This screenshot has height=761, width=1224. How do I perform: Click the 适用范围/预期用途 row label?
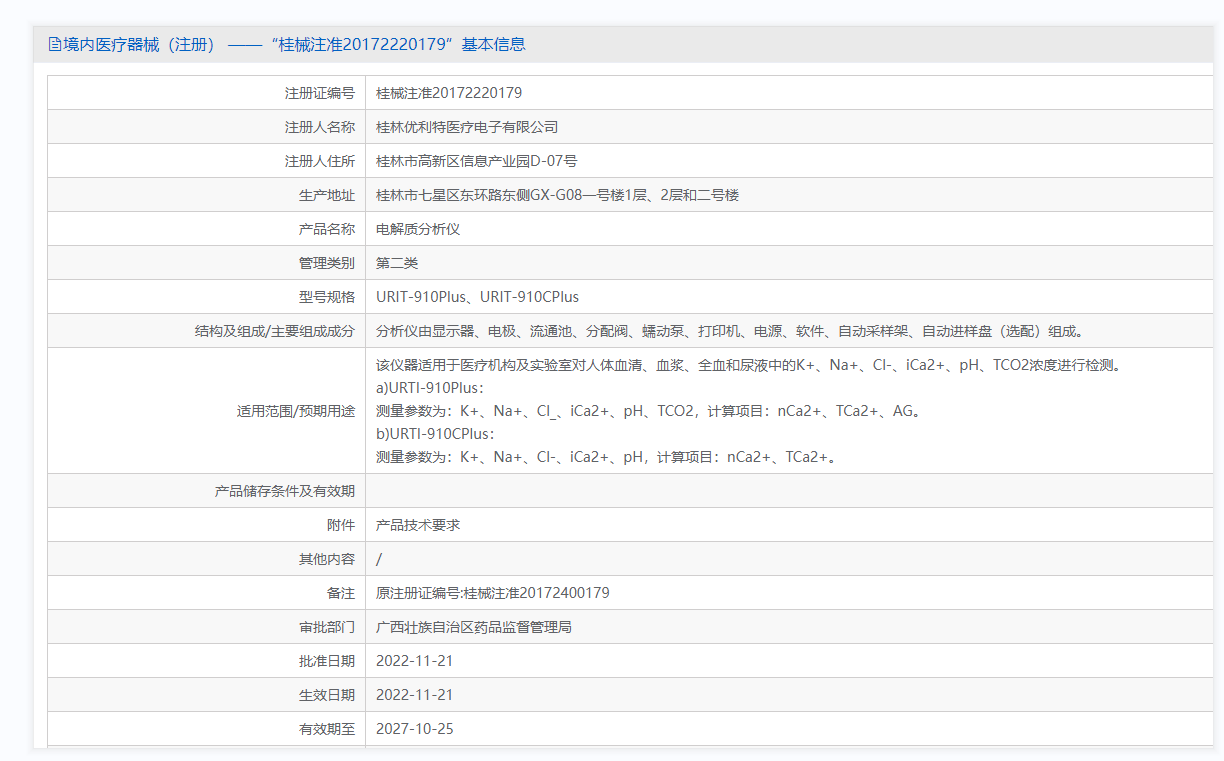coord(295,411)
